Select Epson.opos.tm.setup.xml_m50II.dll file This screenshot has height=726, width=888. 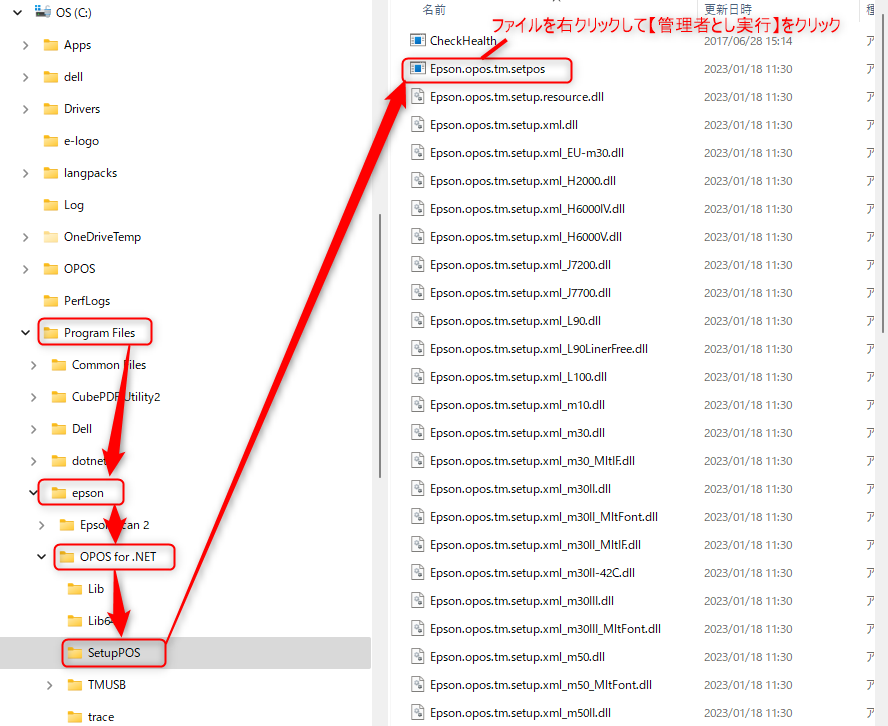tap(520, 712)
